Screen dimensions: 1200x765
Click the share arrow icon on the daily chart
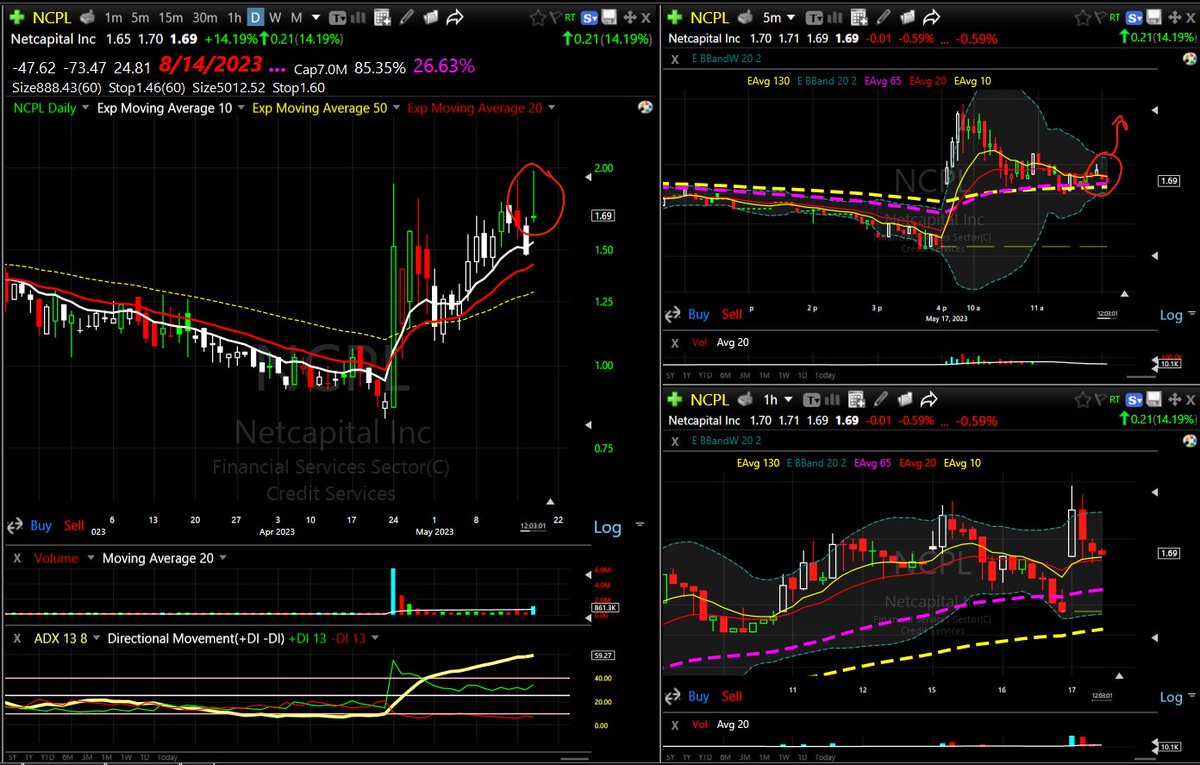[x=455, y=18]
